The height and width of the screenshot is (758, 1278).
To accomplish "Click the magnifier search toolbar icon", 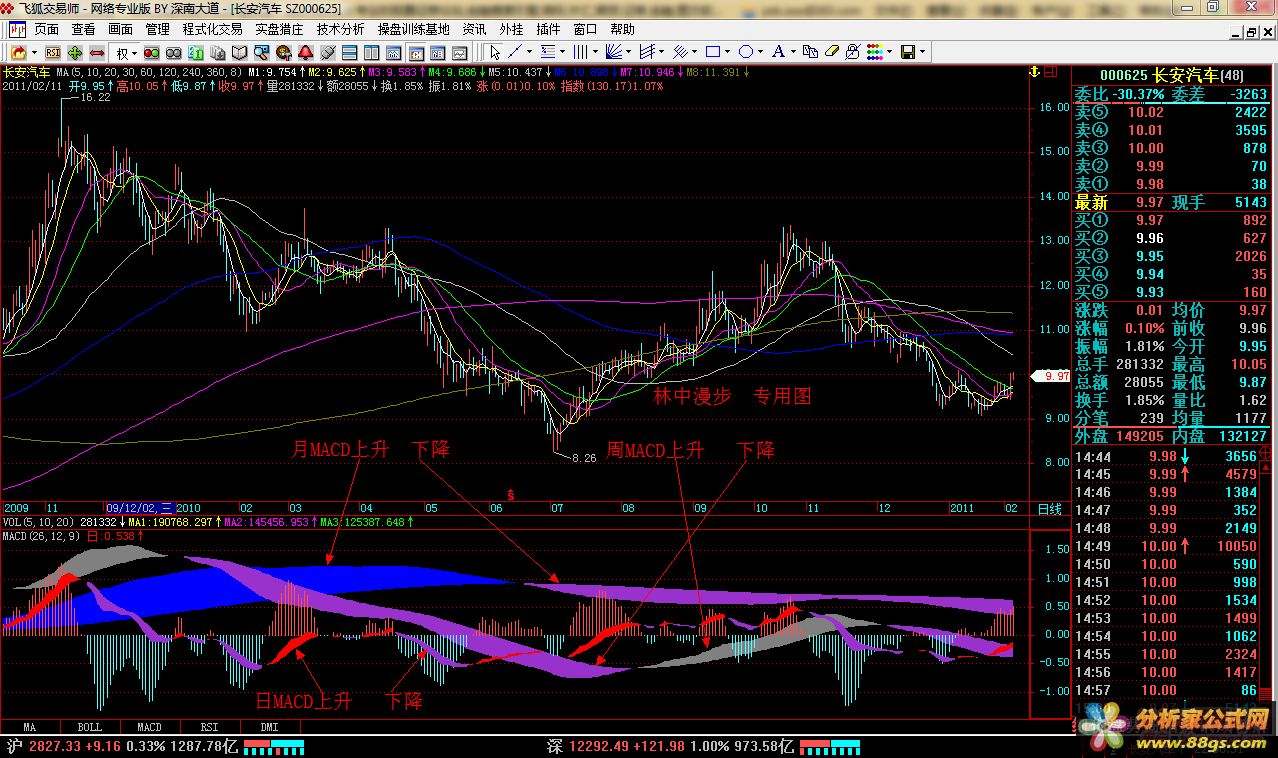I will 261,52.
